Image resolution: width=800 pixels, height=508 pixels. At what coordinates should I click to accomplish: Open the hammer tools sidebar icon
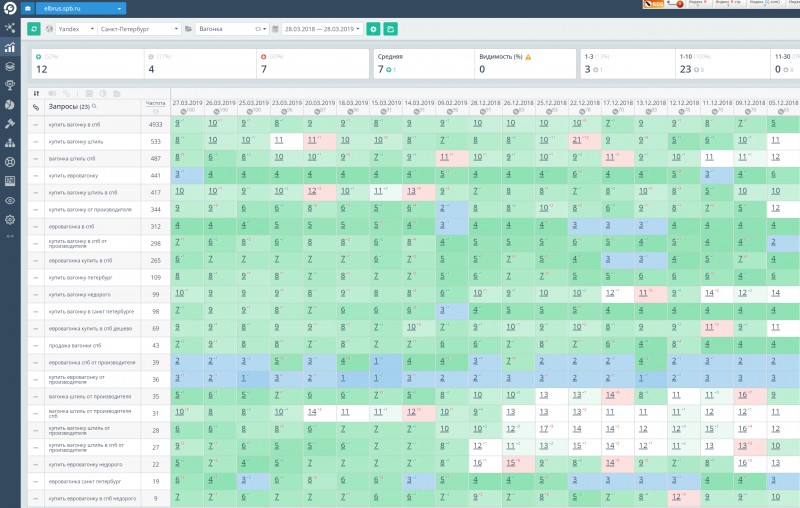[x=10, y=123]
